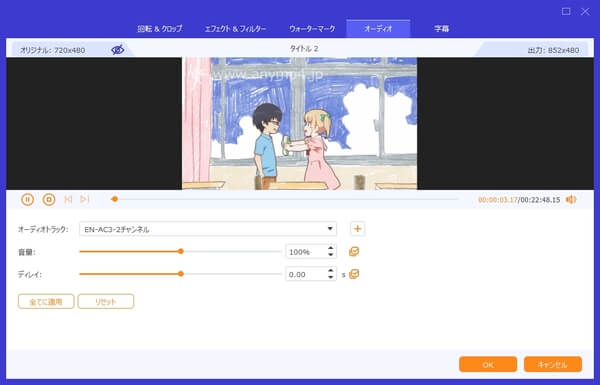The width and height of the screenshot is (600, 385).
Task: Maximize the editor window
Action: (x=566, y=11)
